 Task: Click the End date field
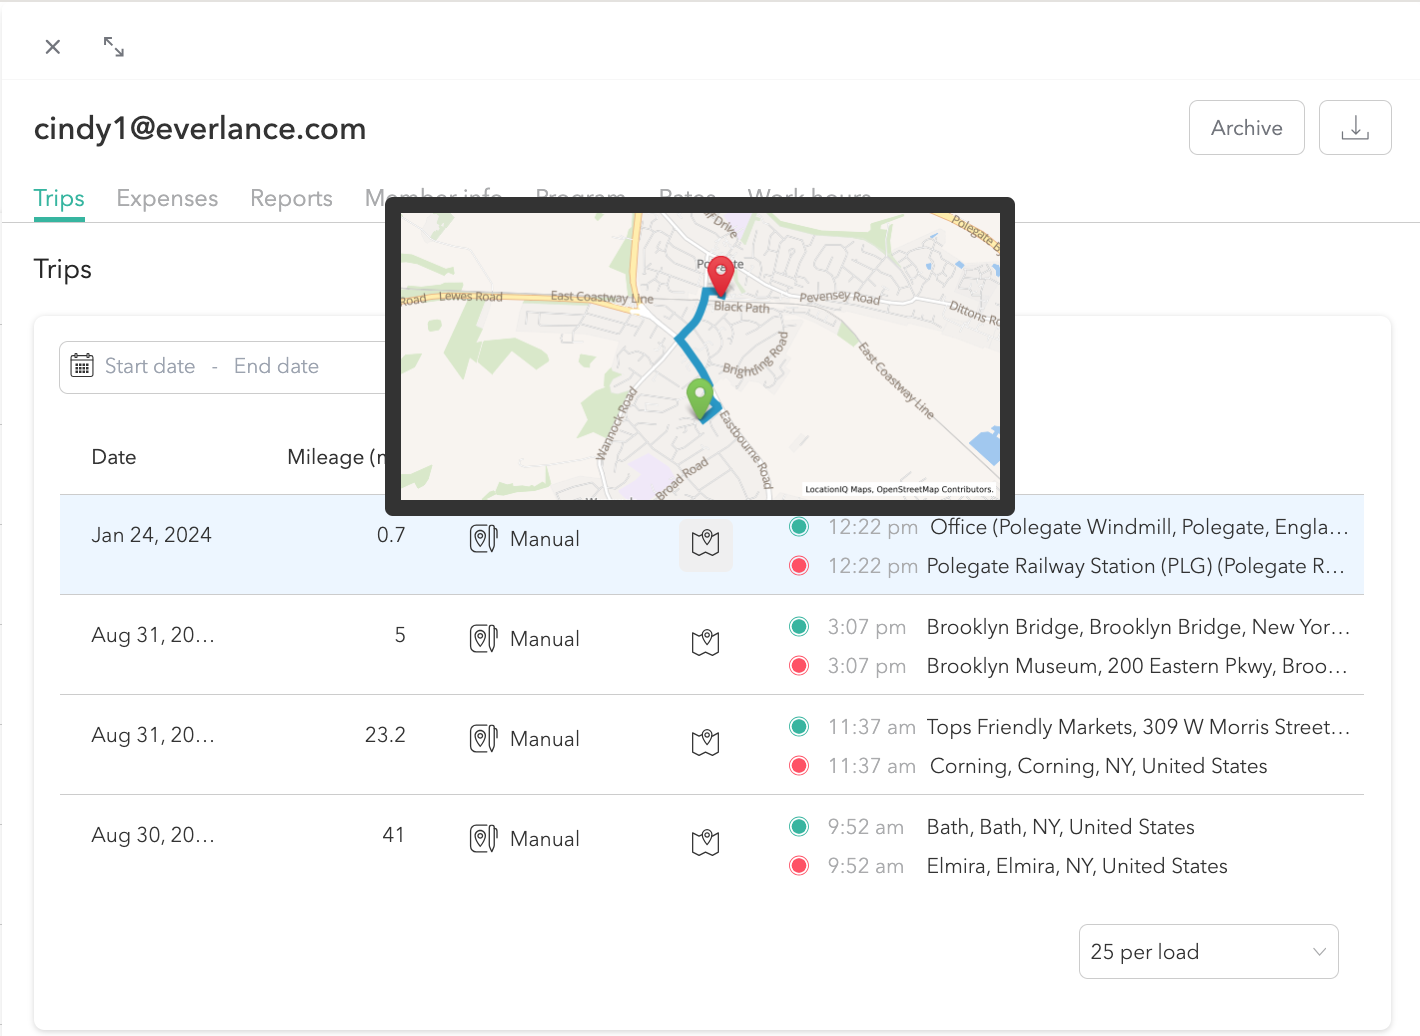point(276,366)
